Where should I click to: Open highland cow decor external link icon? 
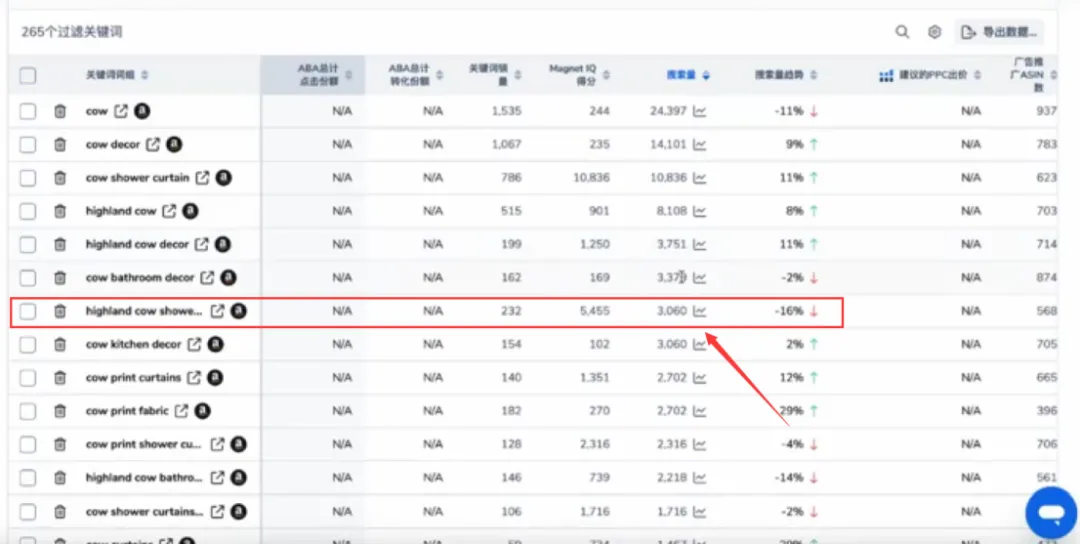pos(201,244)
